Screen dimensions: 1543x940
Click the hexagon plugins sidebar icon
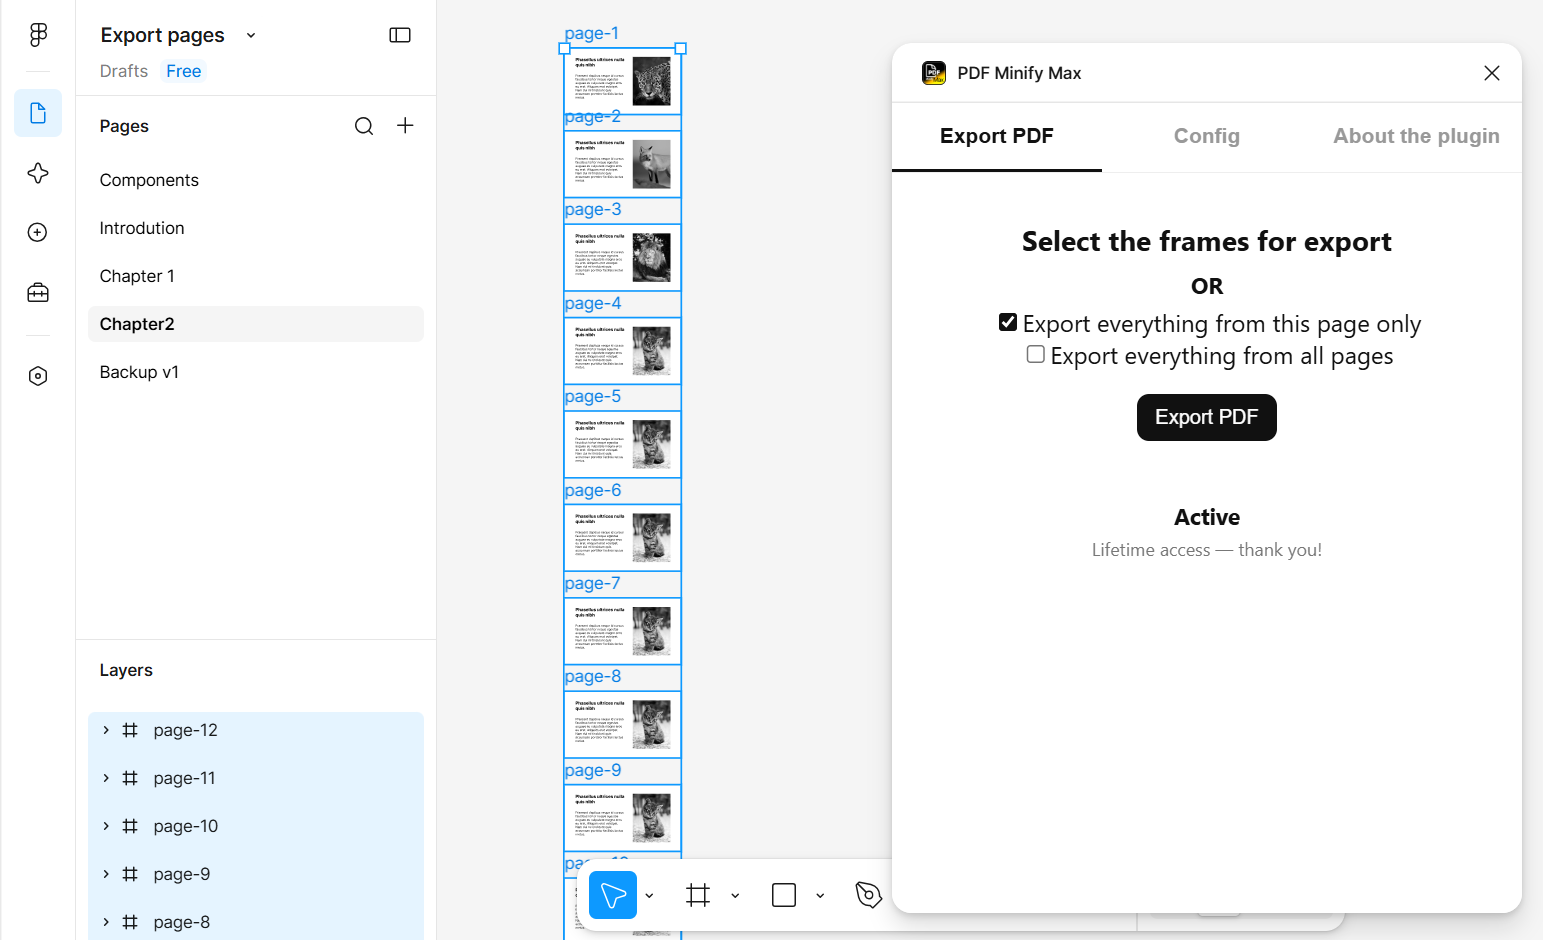pos(38,376)
